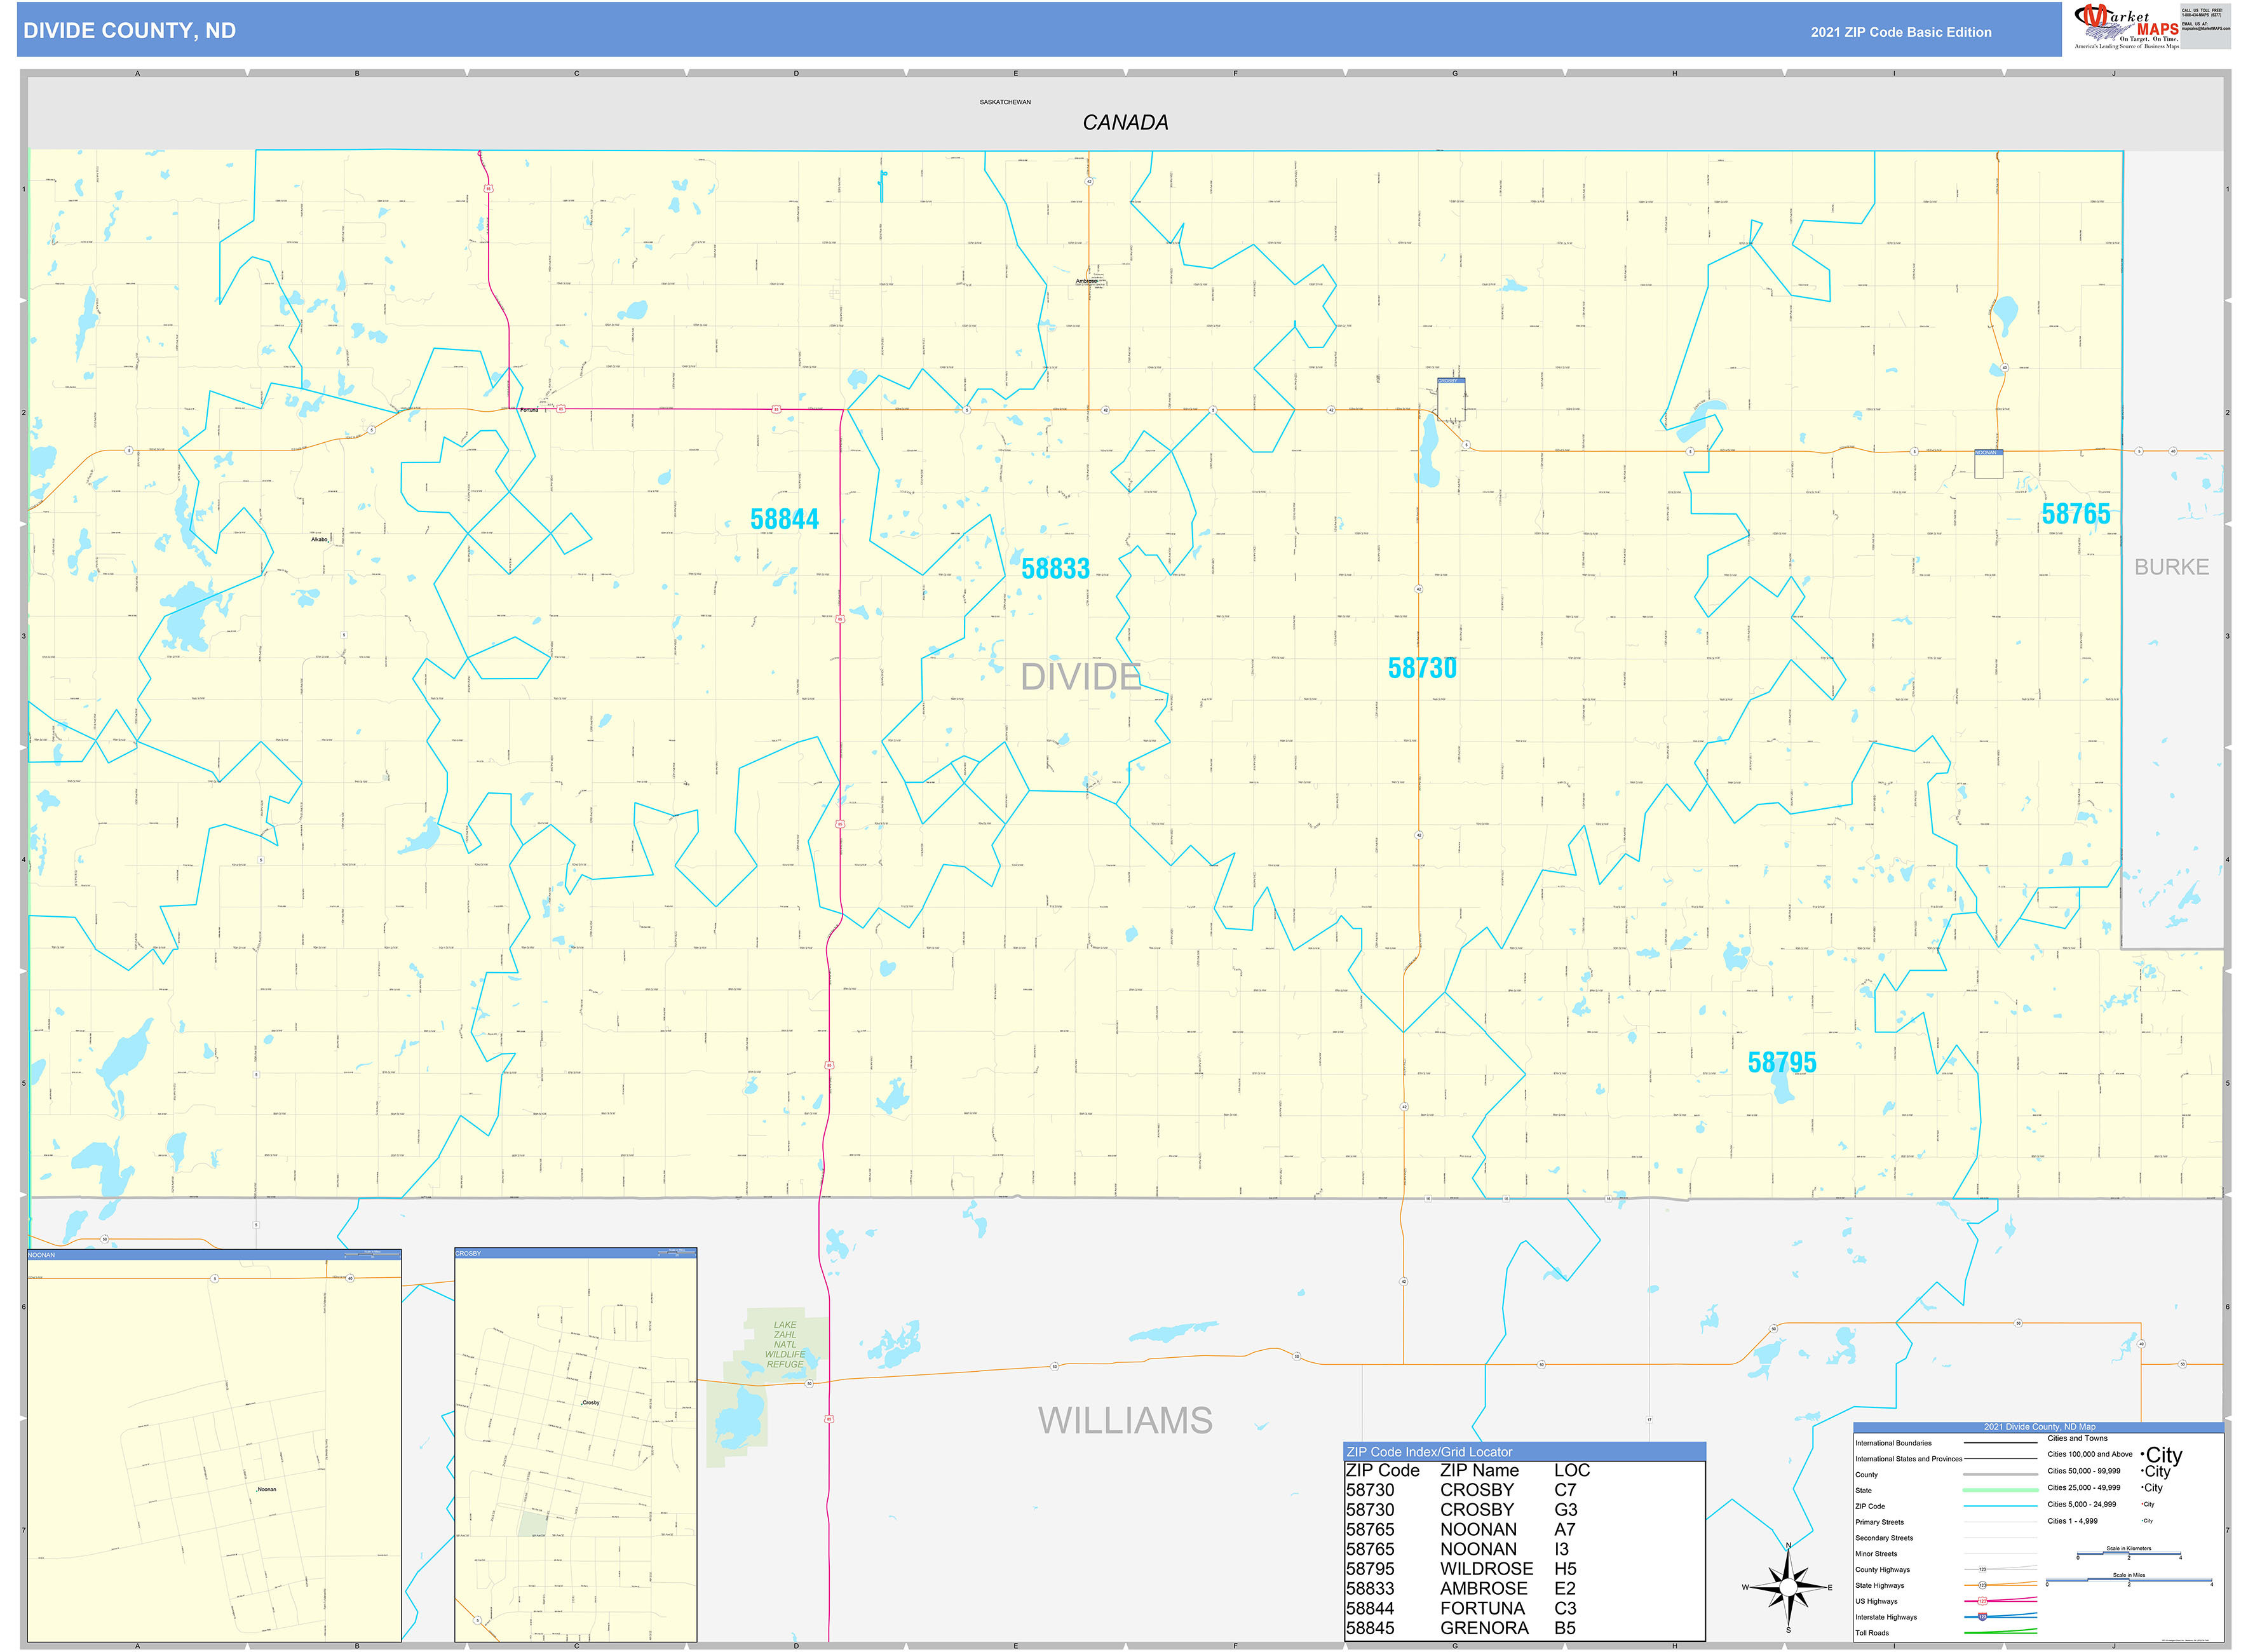The image size is (2248, 1652).
Task: Click International Boundaries legend entry
Action: [x=1893, y=1443]
